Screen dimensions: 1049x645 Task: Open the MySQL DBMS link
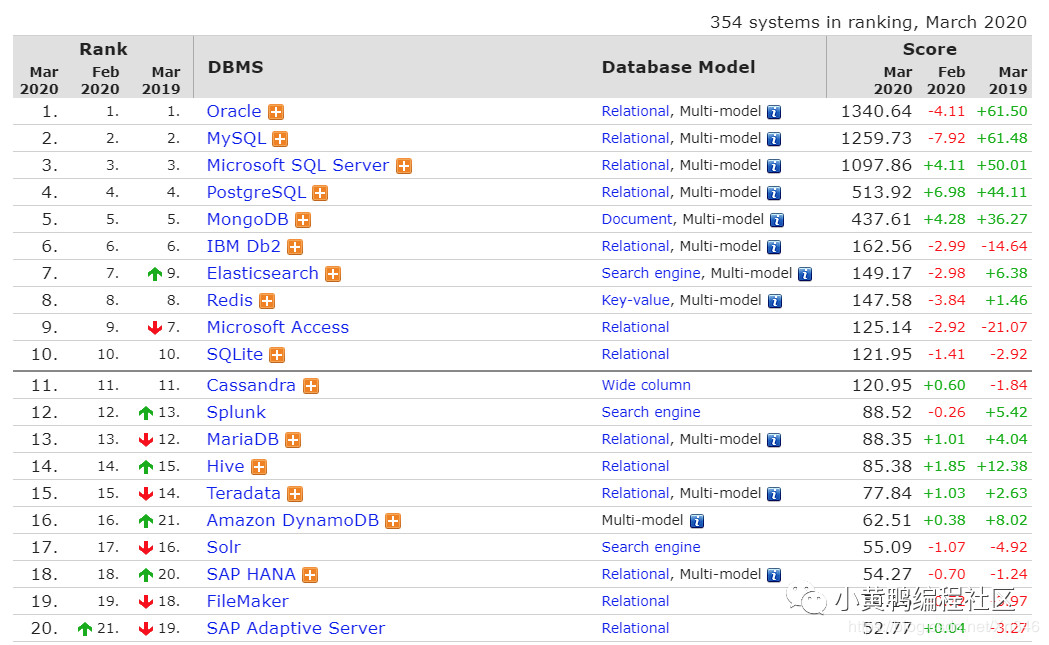(236, 138)
